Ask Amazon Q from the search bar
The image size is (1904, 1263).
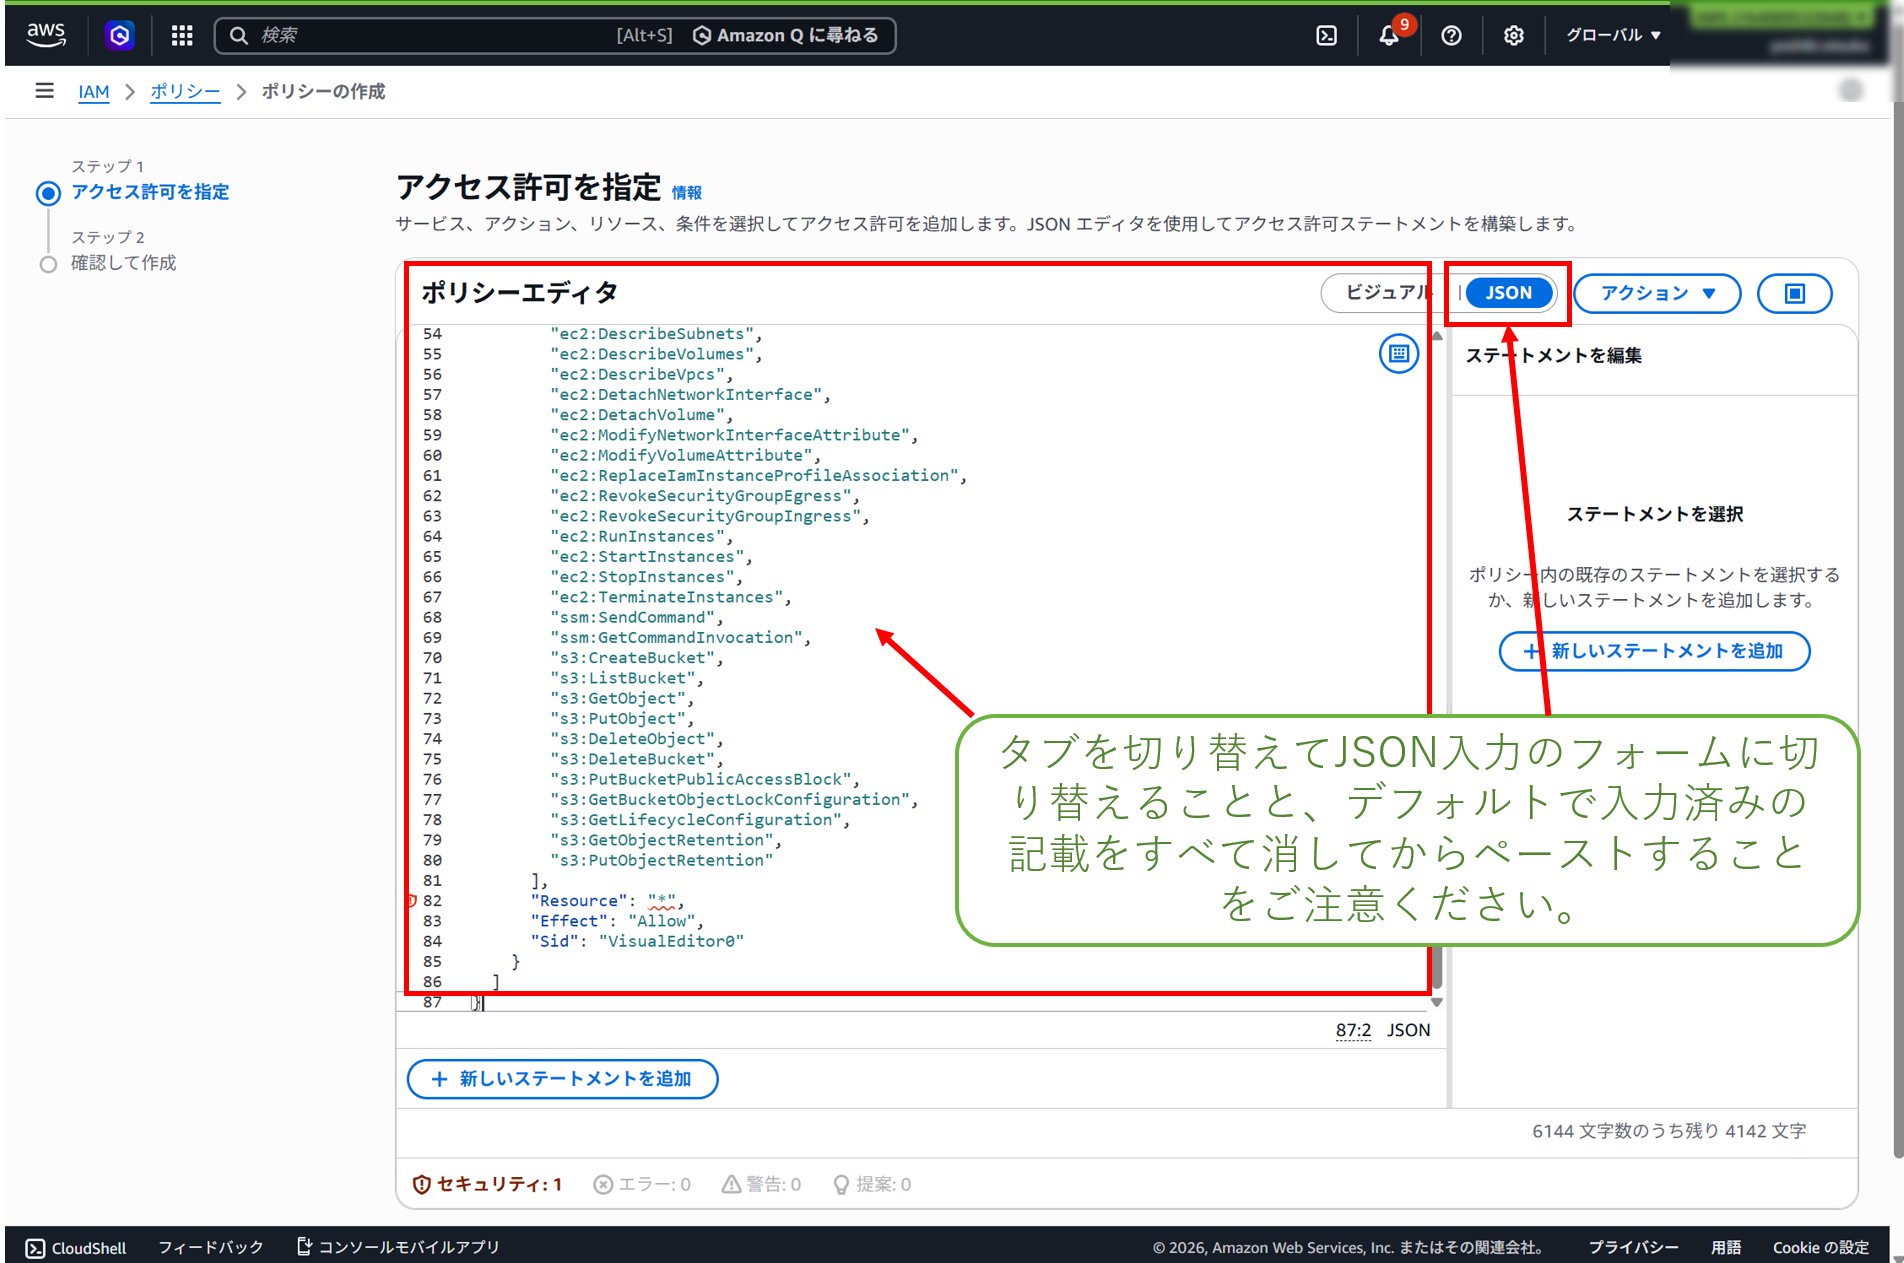(x=785, y=36)
